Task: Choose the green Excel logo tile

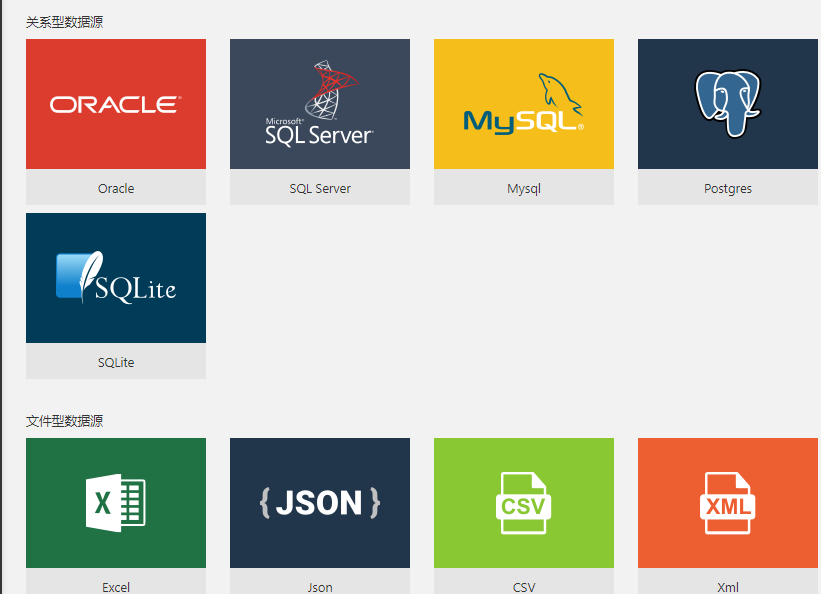Action: pos(116,503)
